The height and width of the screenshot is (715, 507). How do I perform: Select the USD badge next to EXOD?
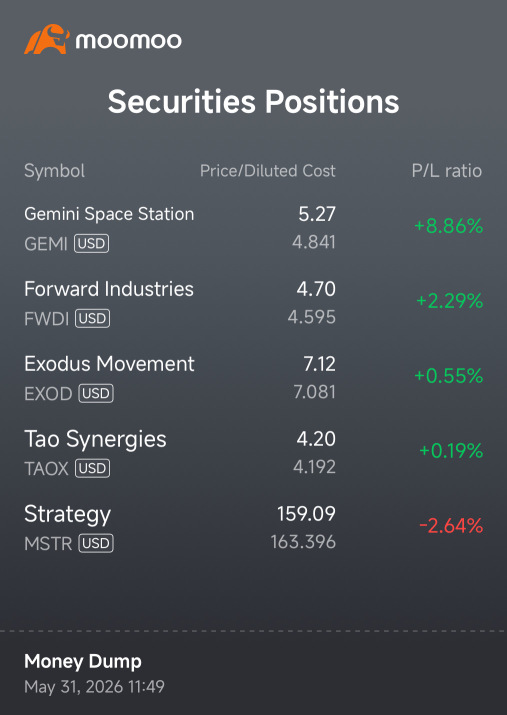(96, 394)
